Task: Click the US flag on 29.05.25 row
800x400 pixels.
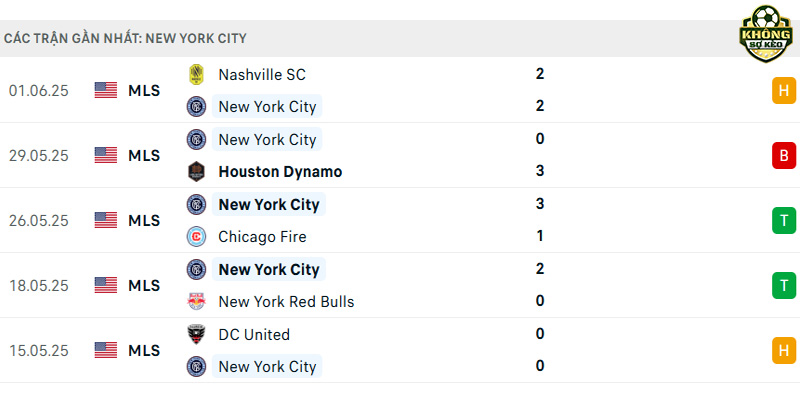Action: (x=106, y=156)
